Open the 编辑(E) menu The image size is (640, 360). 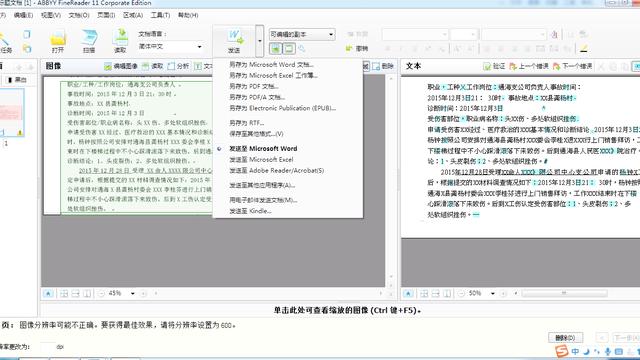click(23, 15)
